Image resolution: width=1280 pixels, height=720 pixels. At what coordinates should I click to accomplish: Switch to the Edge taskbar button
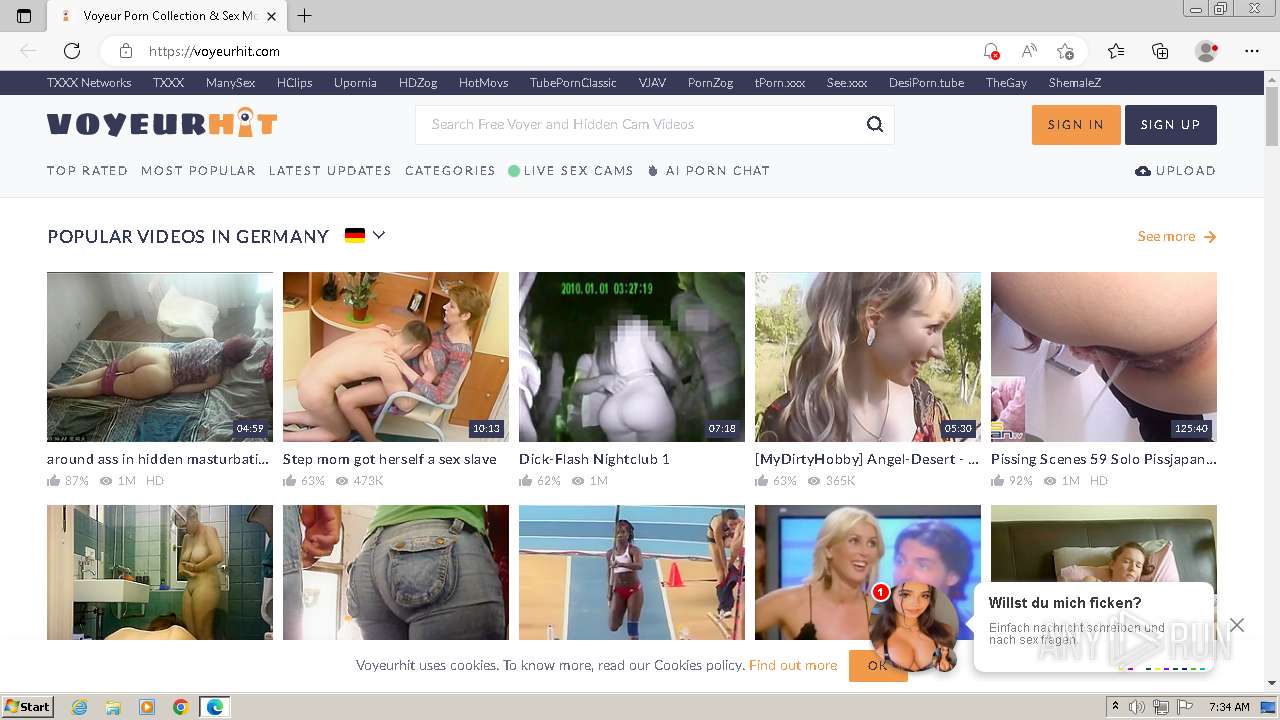tap(214, 707)
